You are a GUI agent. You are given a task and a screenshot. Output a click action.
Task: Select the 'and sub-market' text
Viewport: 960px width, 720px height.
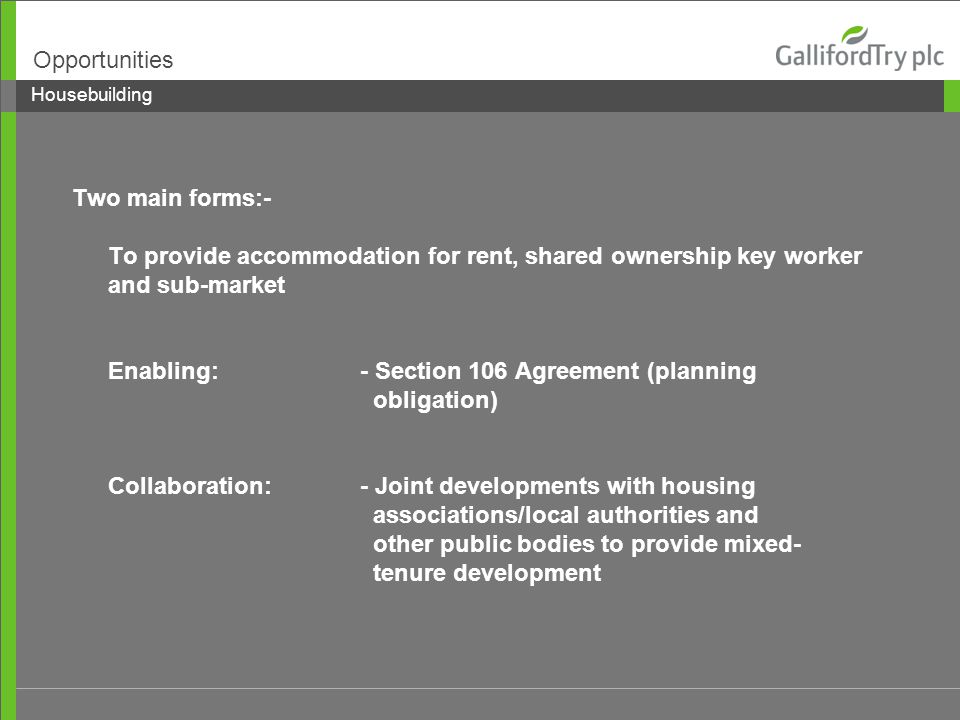197,285
